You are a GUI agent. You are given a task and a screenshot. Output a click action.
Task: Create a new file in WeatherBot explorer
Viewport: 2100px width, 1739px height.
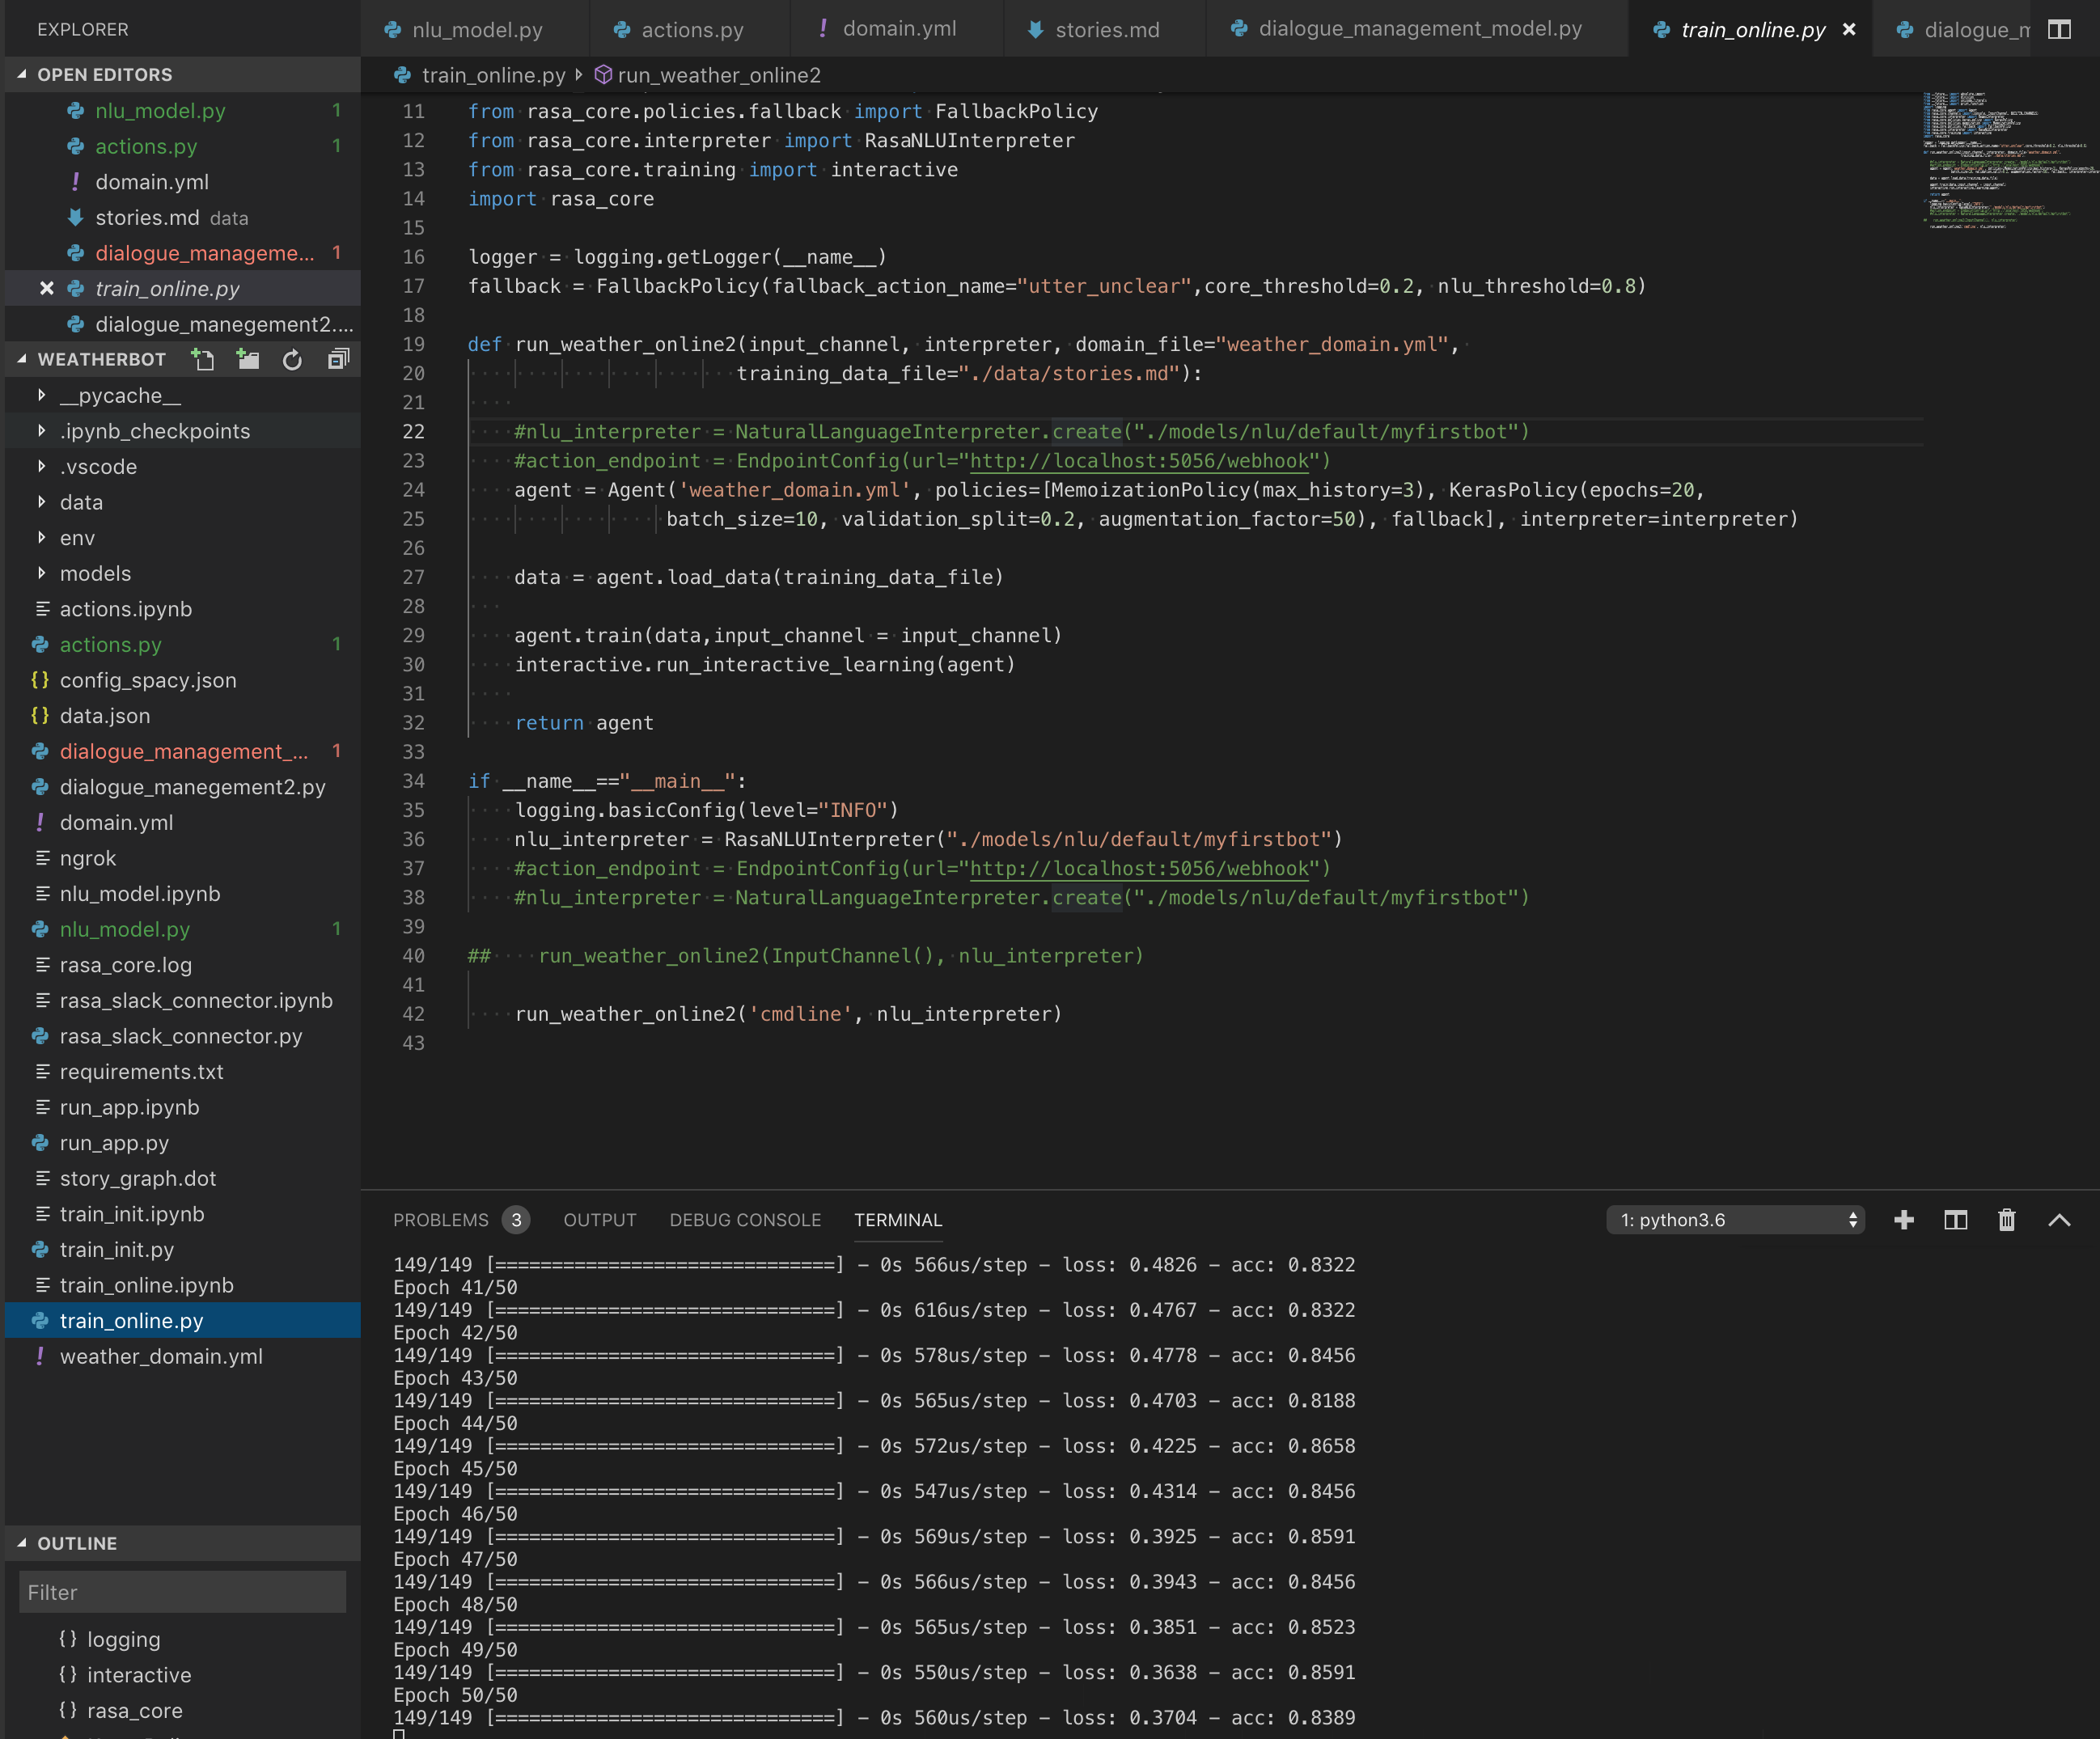204,359
